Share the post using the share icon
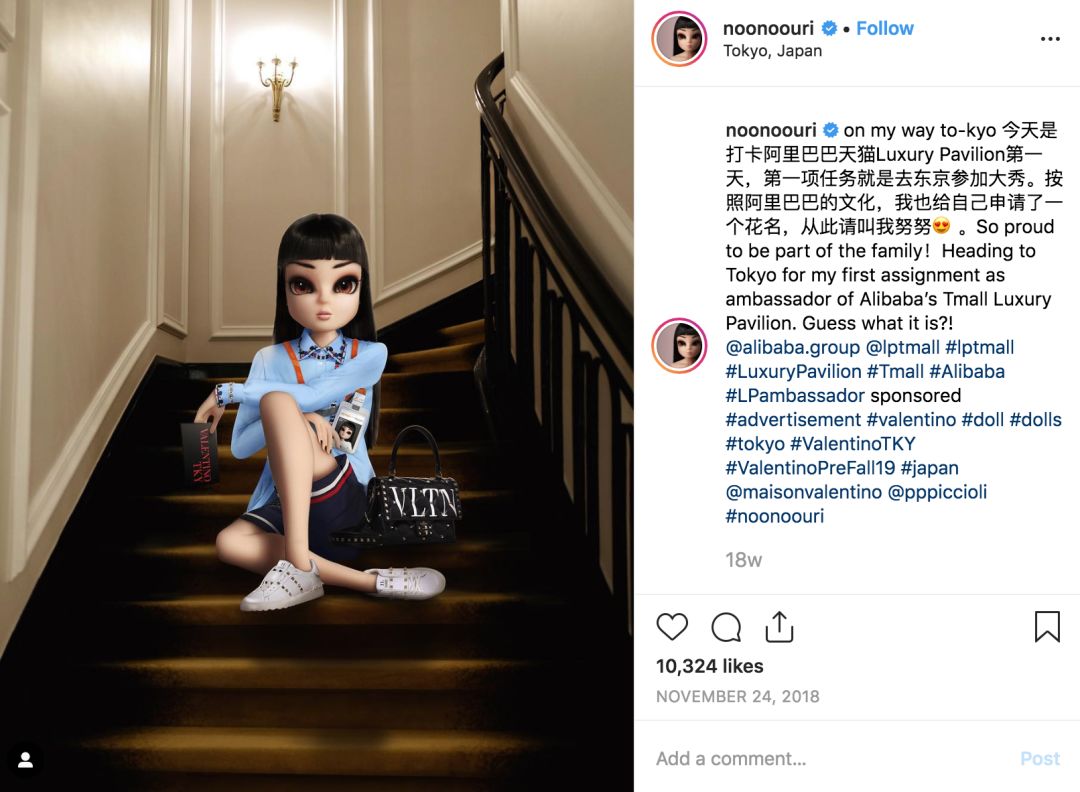The width and height of the screenshot is (1080, 792). pyautogui.click(x=779, y=627)
